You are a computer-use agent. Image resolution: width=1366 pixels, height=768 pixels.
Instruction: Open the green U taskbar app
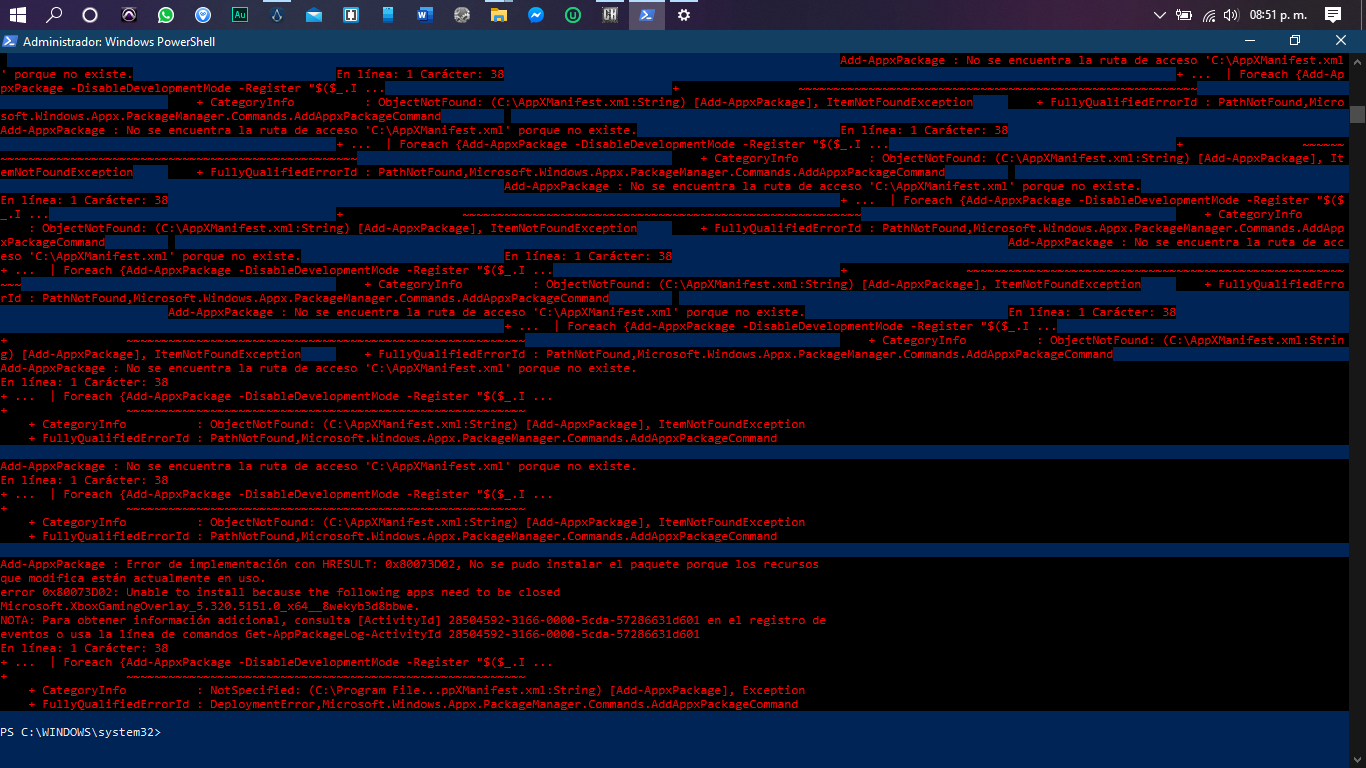573,15
